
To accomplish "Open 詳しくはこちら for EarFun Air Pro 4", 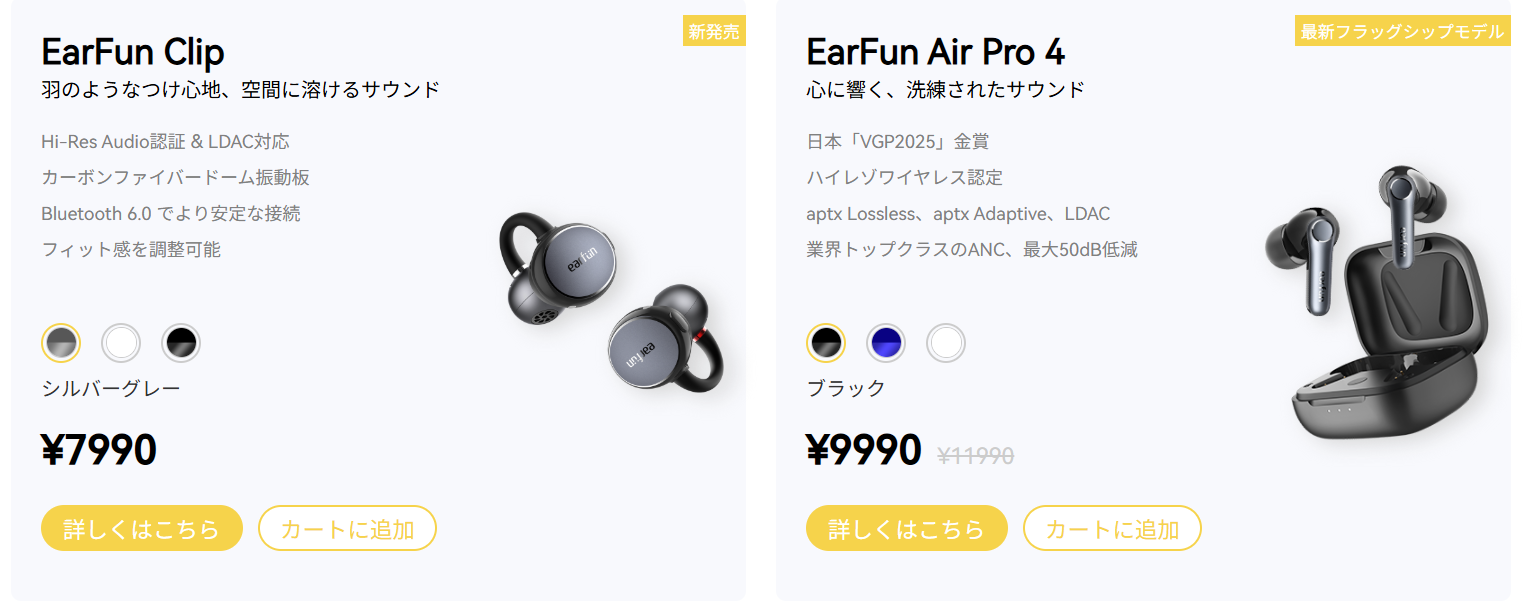I will (907, 528).
